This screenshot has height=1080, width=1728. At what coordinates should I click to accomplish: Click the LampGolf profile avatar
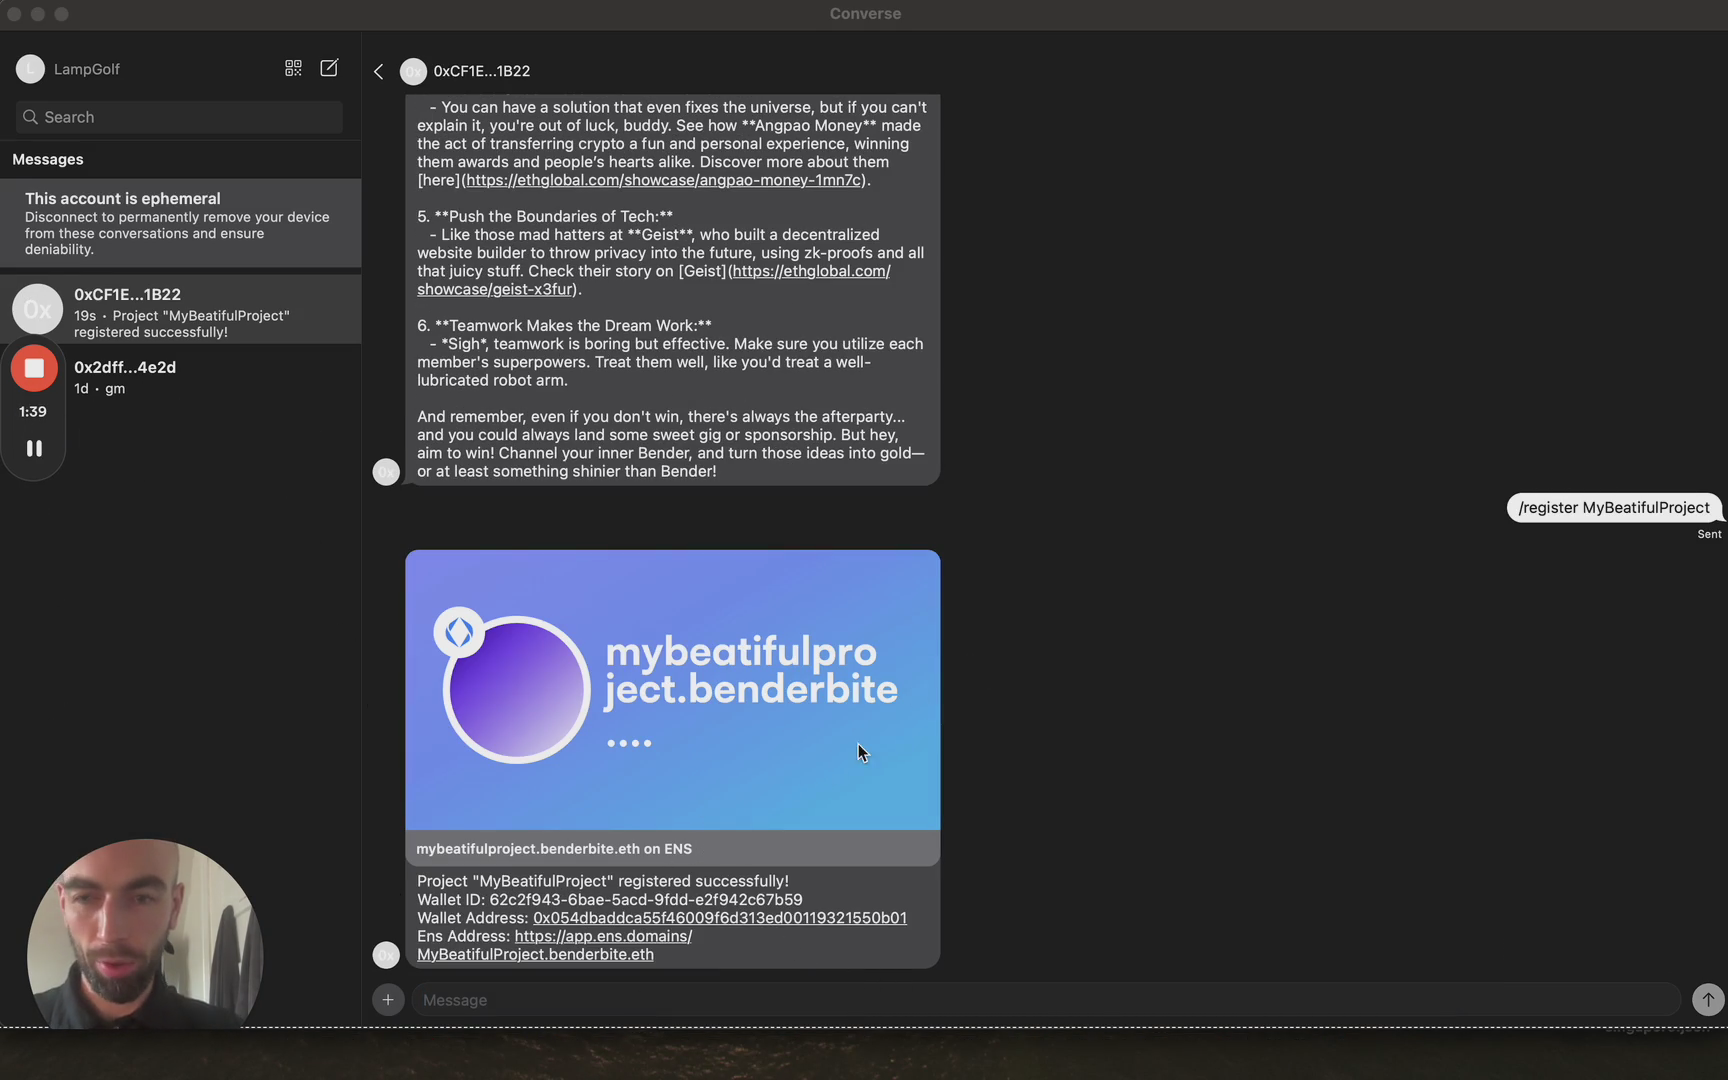[x=30, y=69]
